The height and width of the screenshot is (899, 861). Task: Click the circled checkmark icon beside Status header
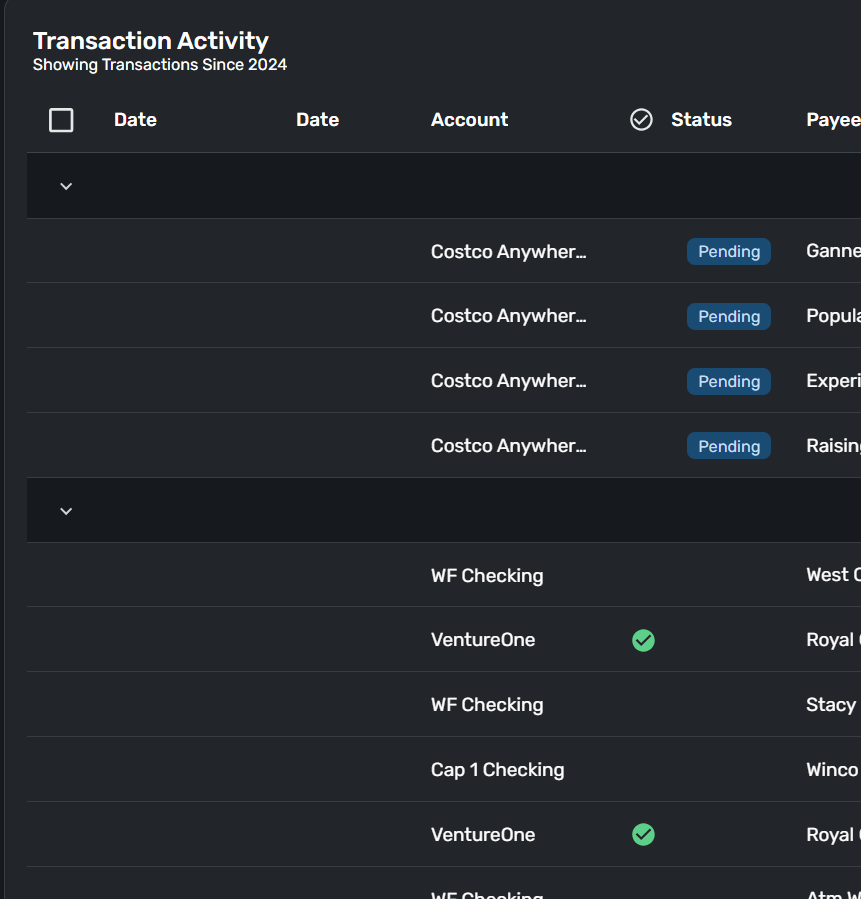641,120
